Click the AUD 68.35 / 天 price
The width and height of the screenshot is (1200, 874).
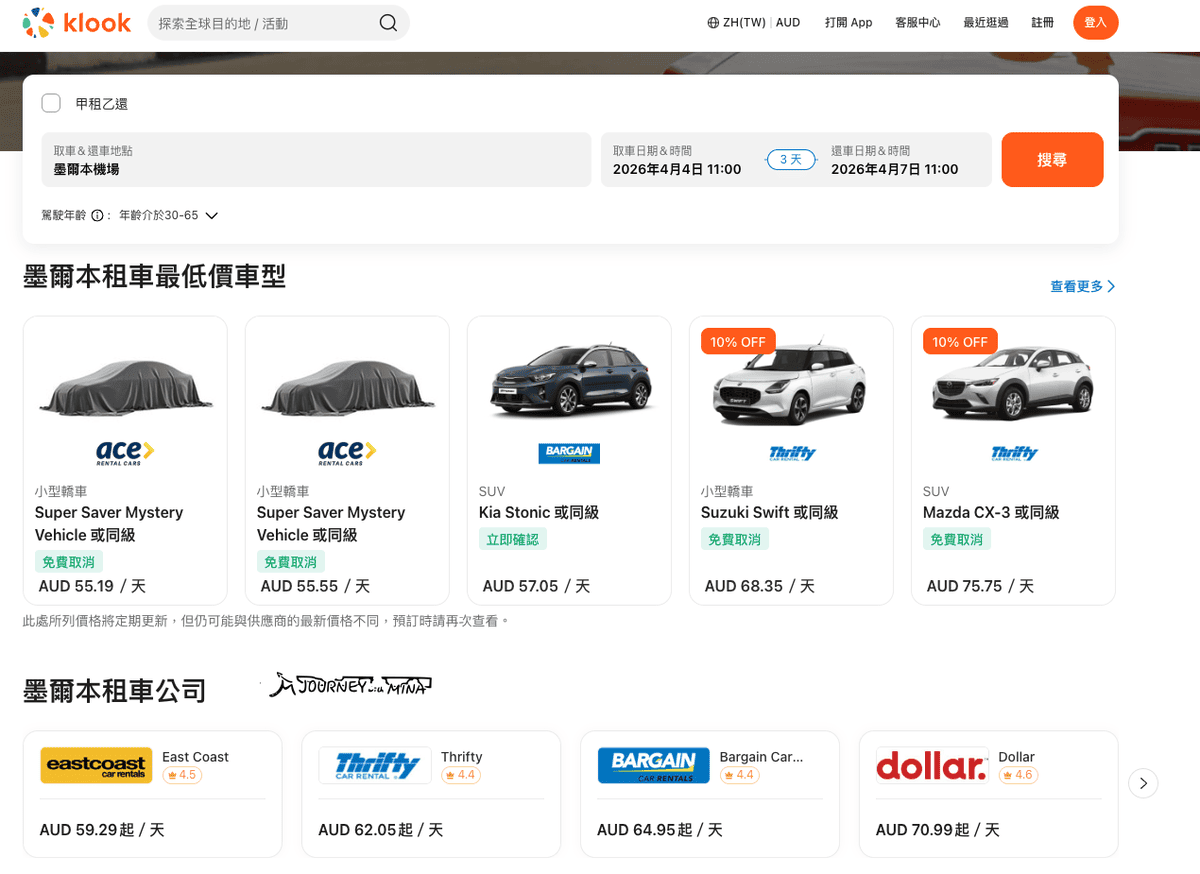click(760, 586)
